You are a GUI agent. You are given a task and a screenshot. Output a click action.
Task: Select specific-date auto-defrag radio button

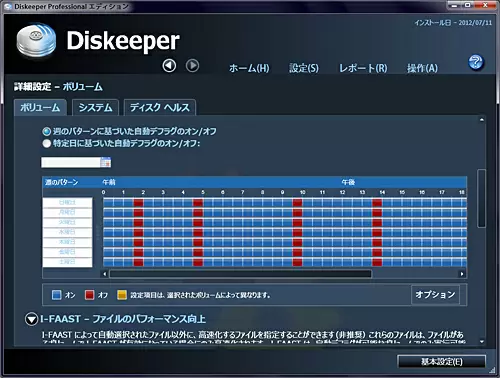(47, 143)
